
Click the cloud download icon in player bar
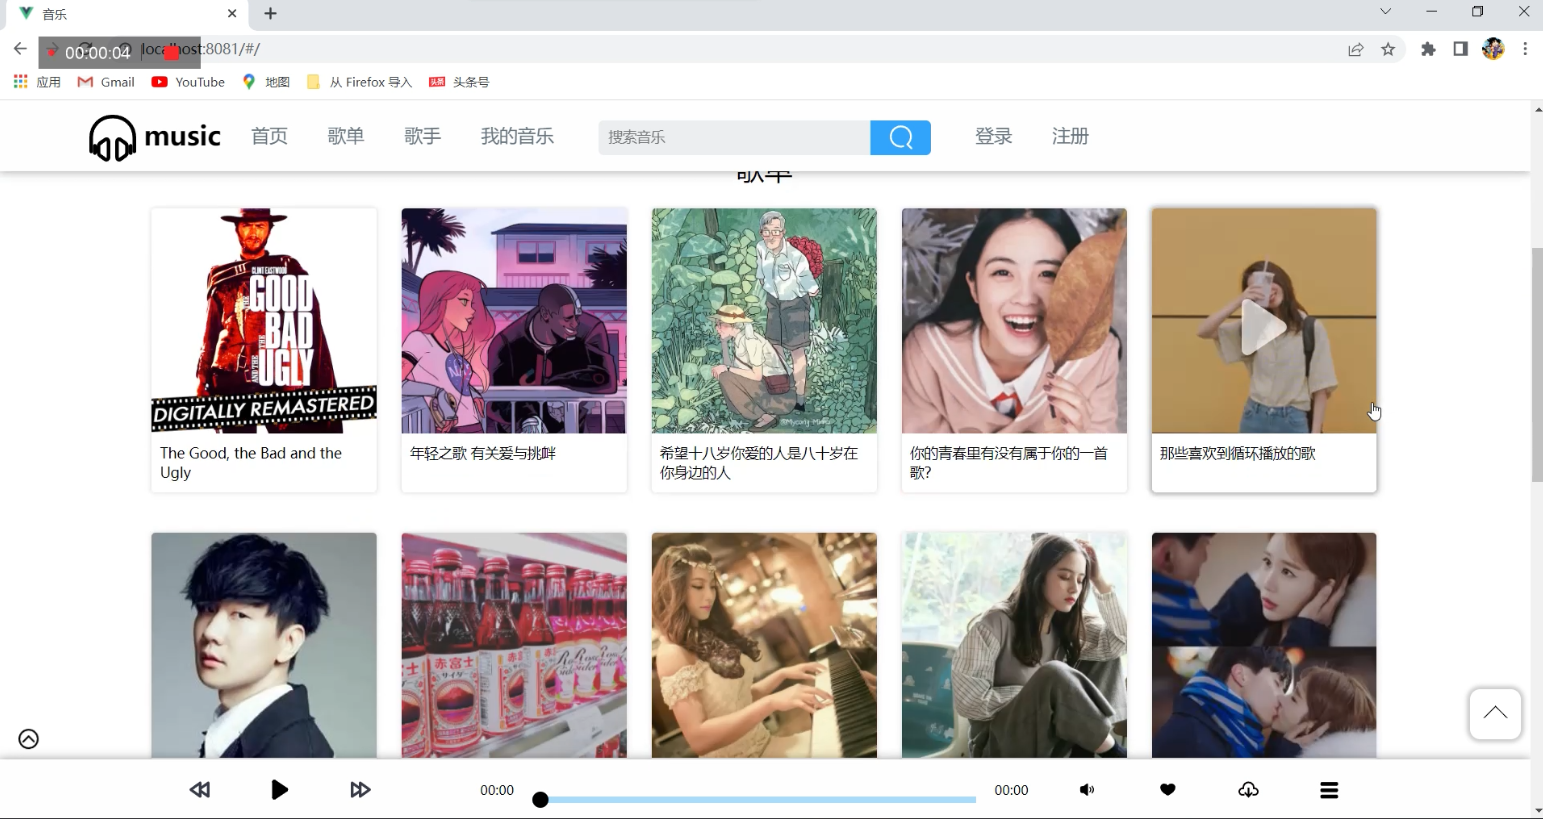(1248, 789)
